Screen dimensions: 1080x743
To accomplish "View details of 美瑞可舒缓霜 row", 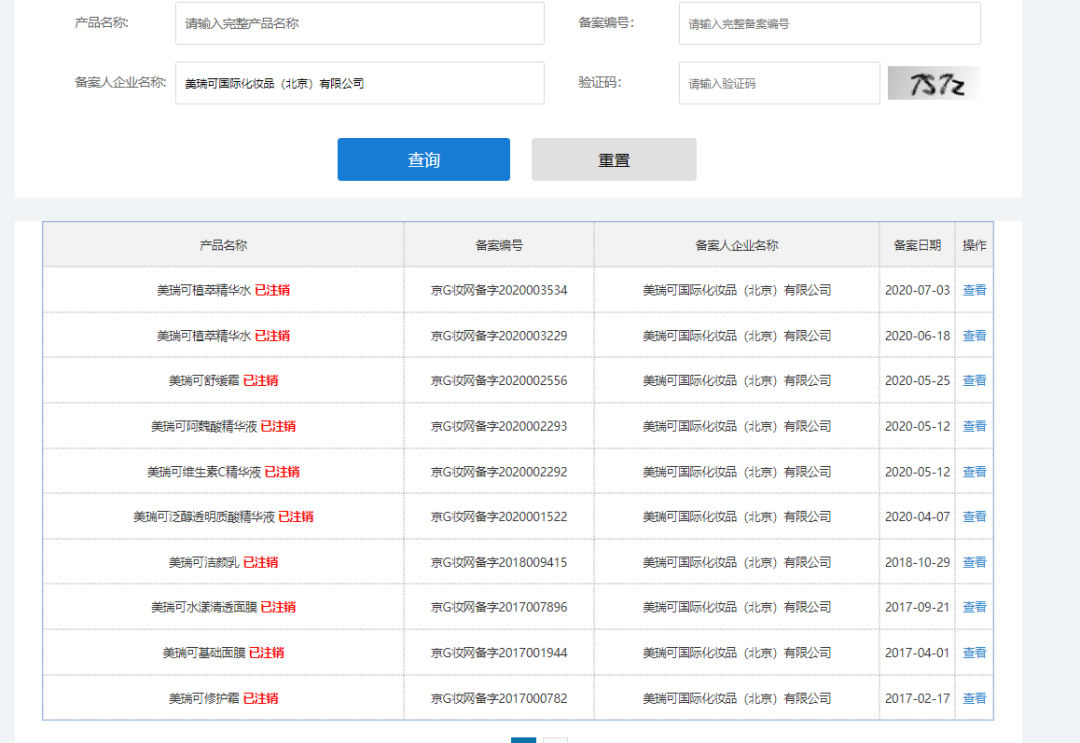I will (974, 381).
